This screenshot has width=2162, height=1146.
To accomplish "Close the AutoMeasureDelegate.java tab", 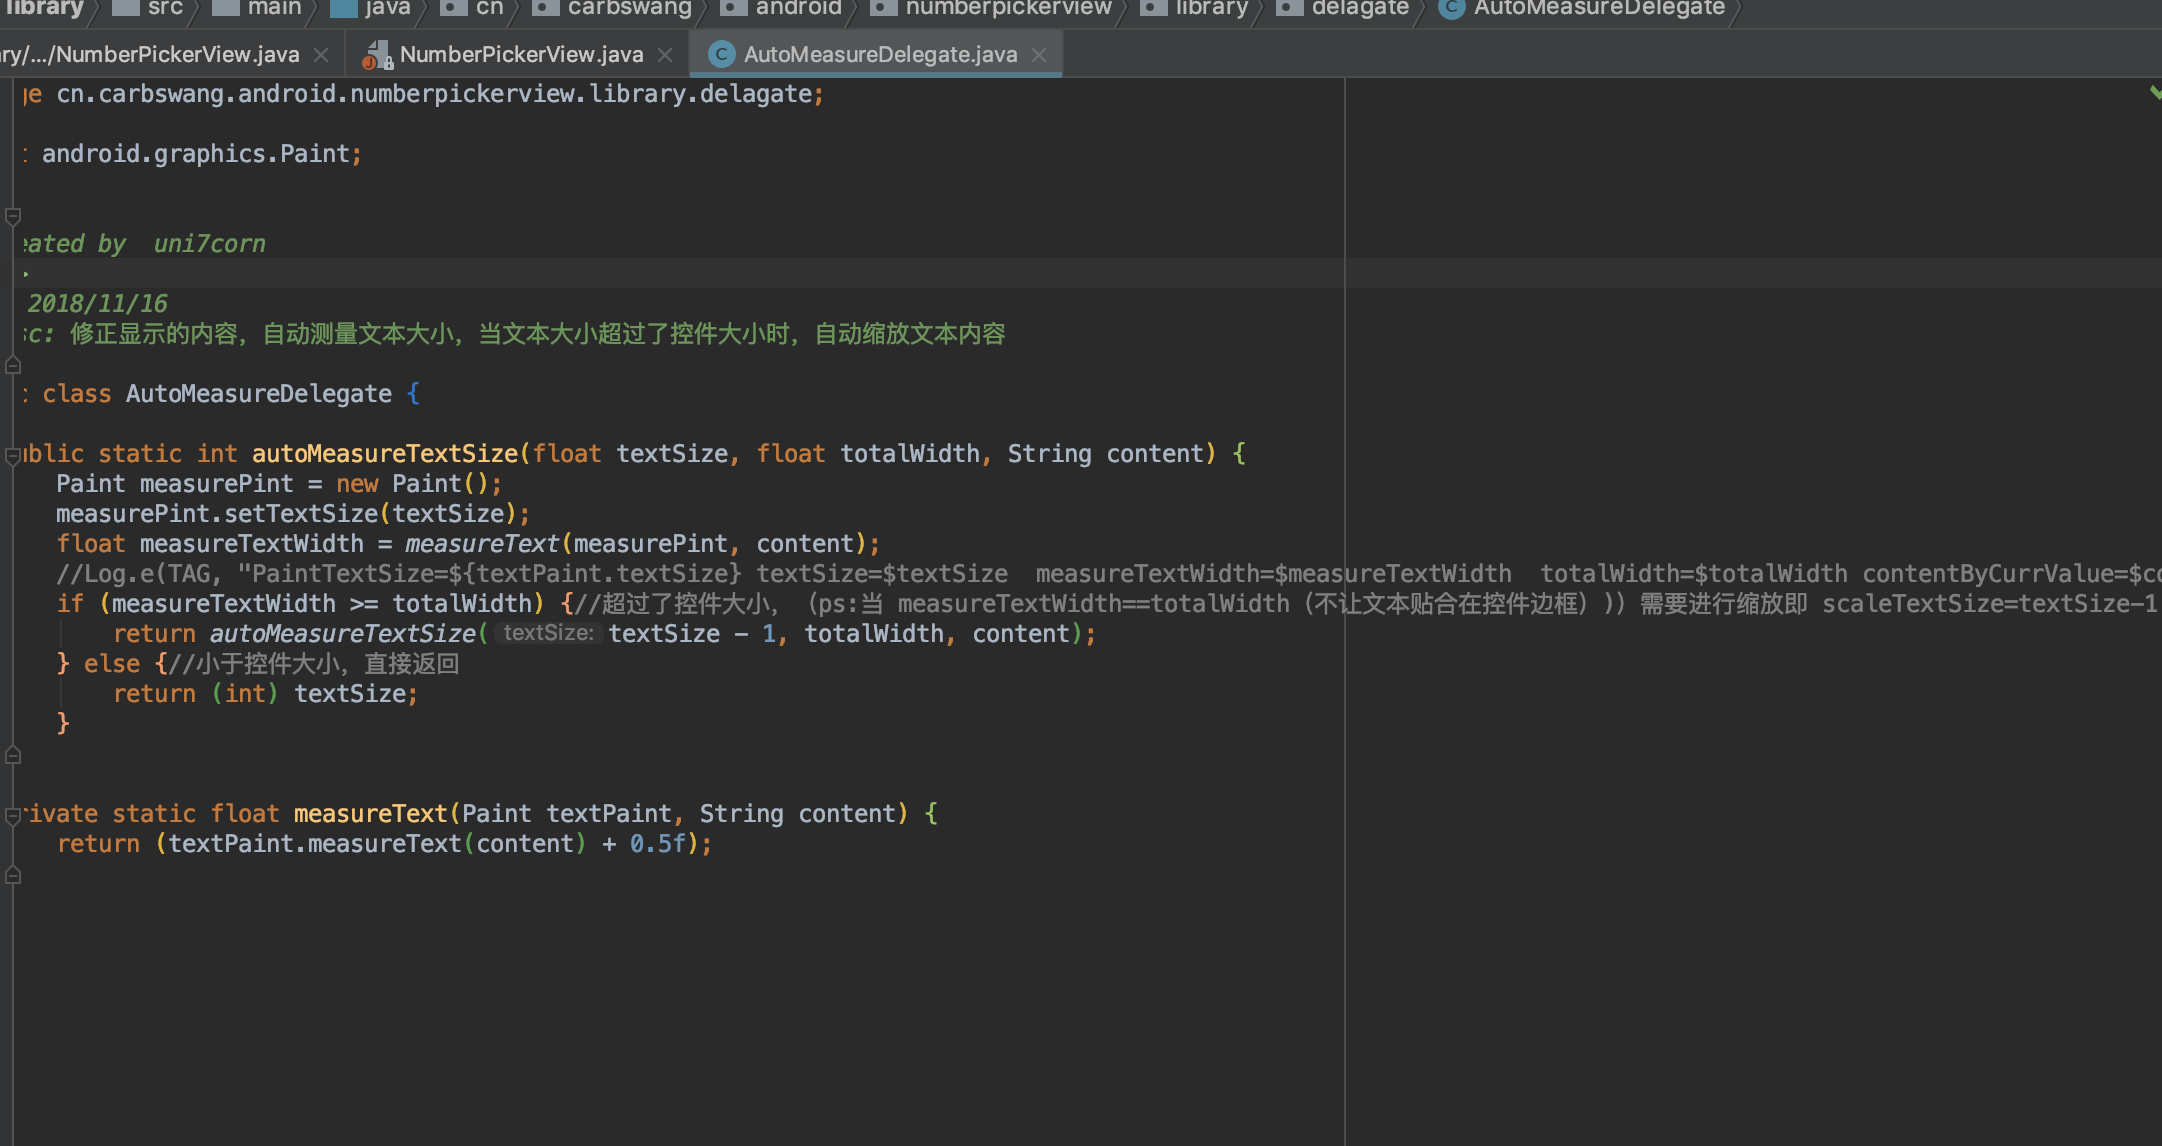I will click(1040, 54).
